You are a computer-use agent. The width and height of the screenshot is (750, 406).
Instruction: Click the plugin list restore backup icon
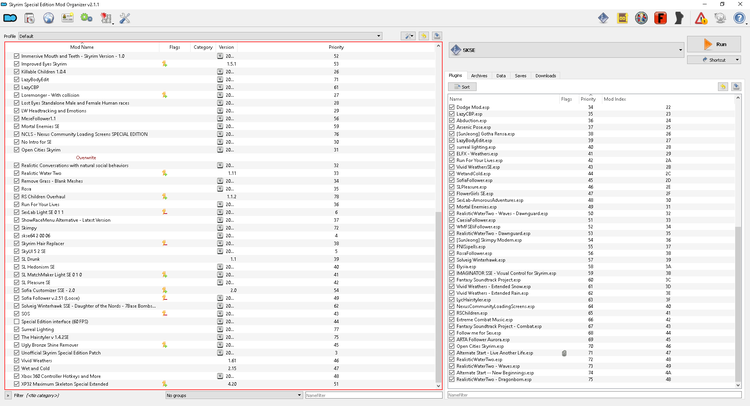coord(723,87)
